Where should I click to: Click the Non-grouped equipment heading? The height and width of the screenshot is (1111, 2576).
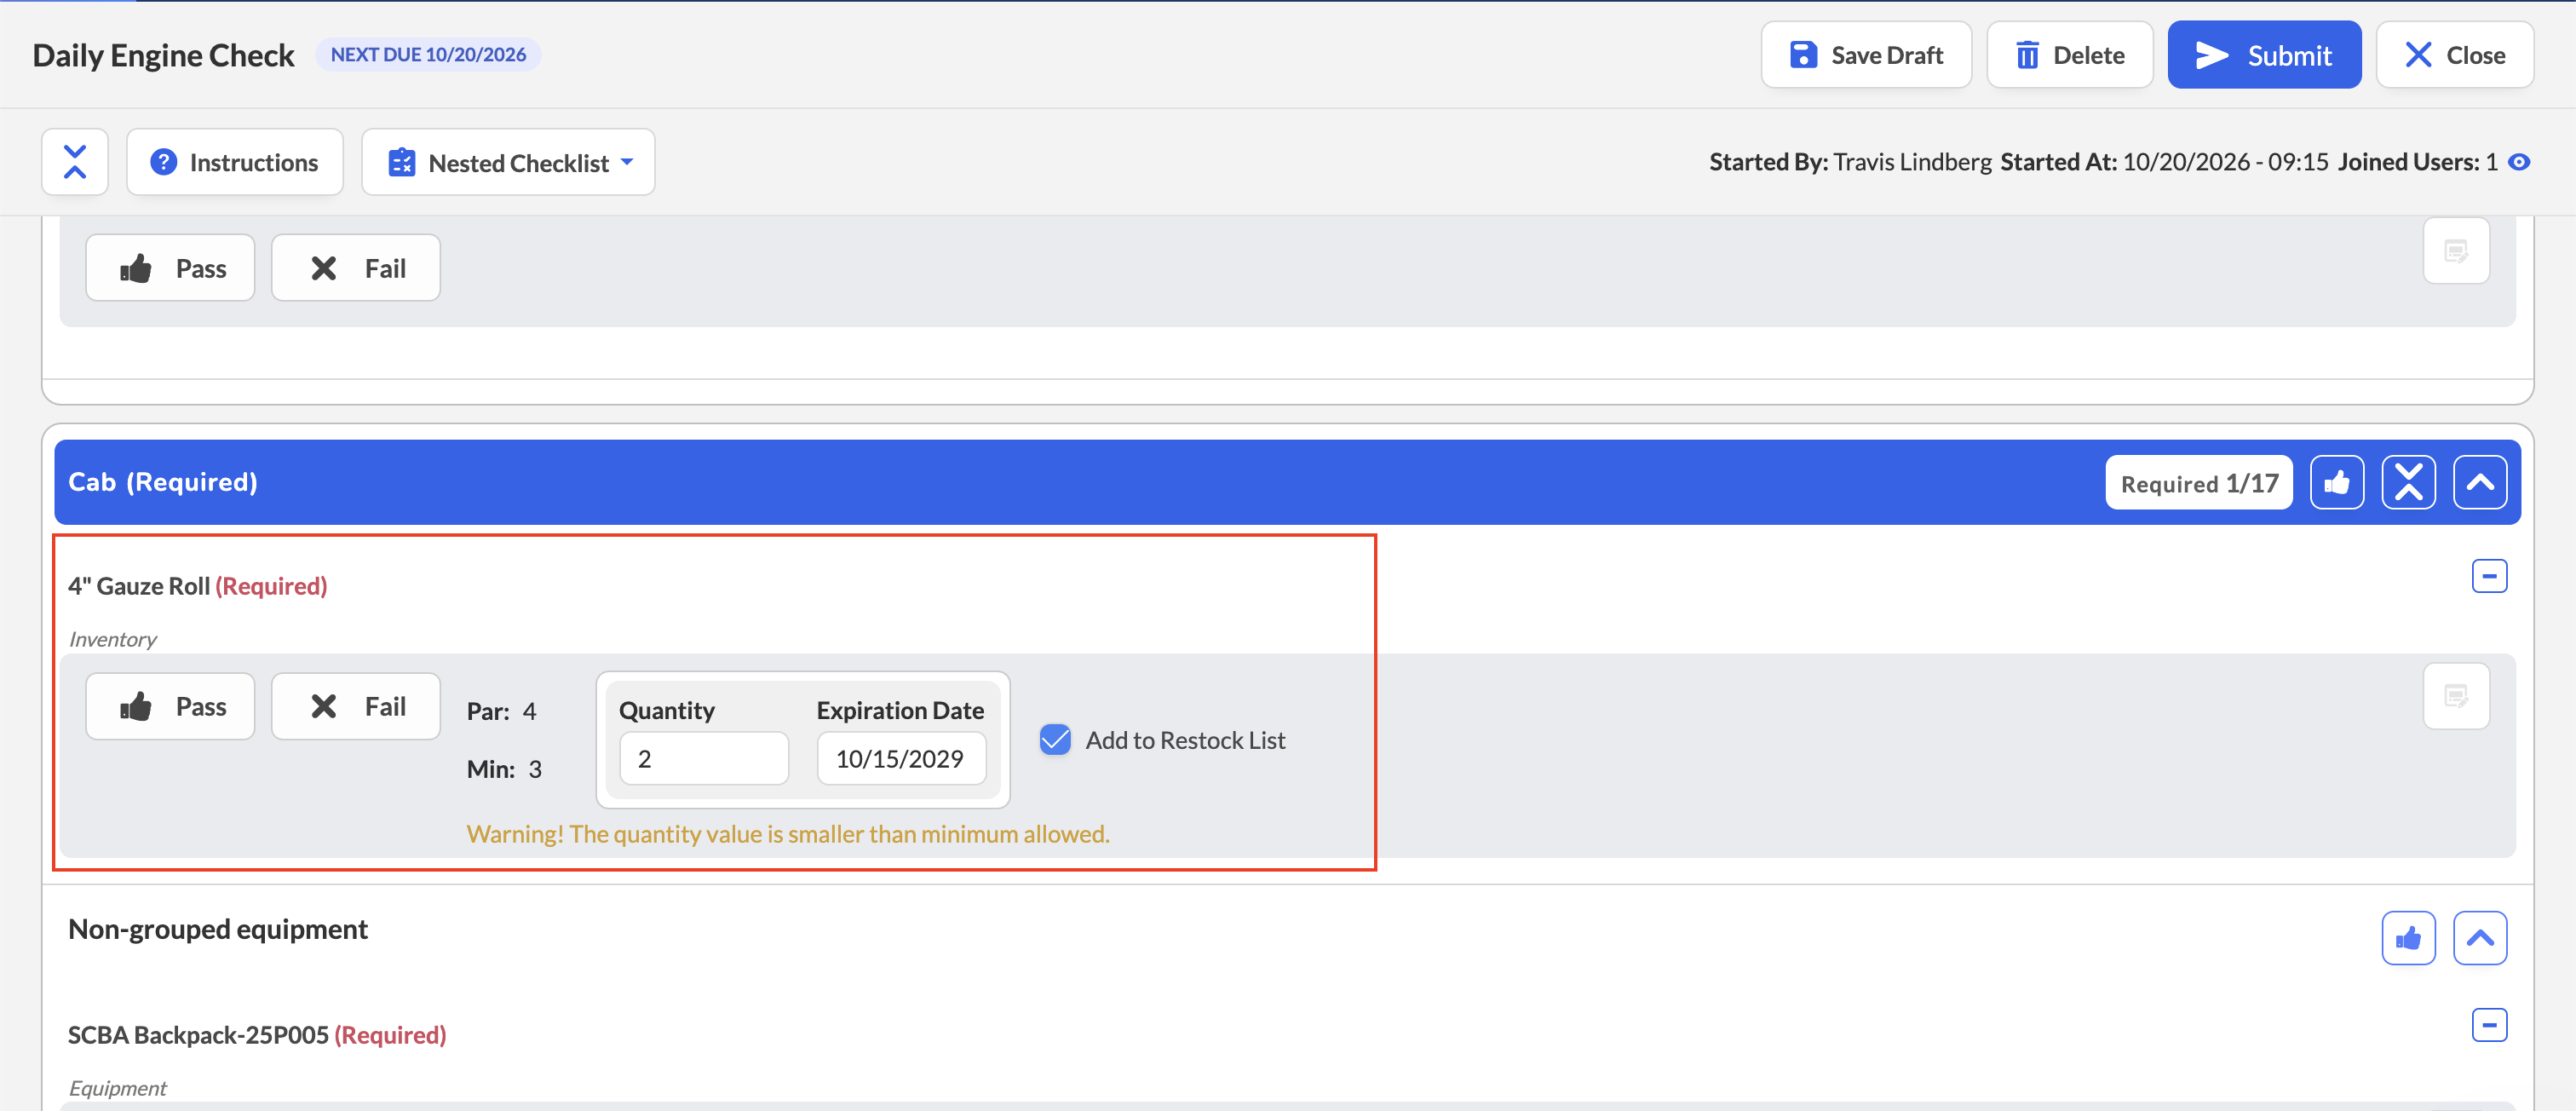click(x=218, y=930)
